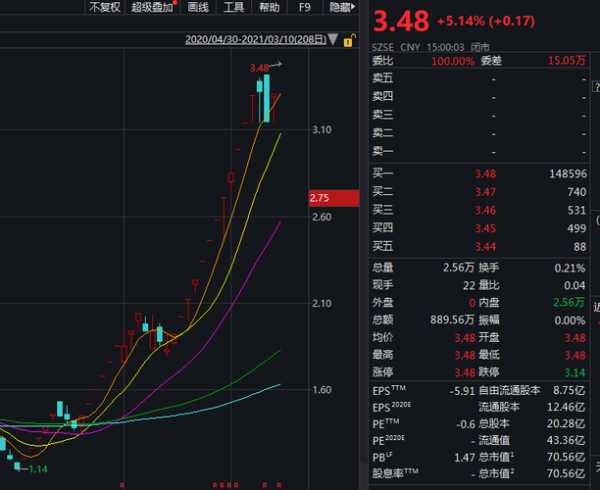Click the EPS TTM value -5.91
The height and width of the screenshot is (490, 600).
pyautogui.click(x=462, y=391)
